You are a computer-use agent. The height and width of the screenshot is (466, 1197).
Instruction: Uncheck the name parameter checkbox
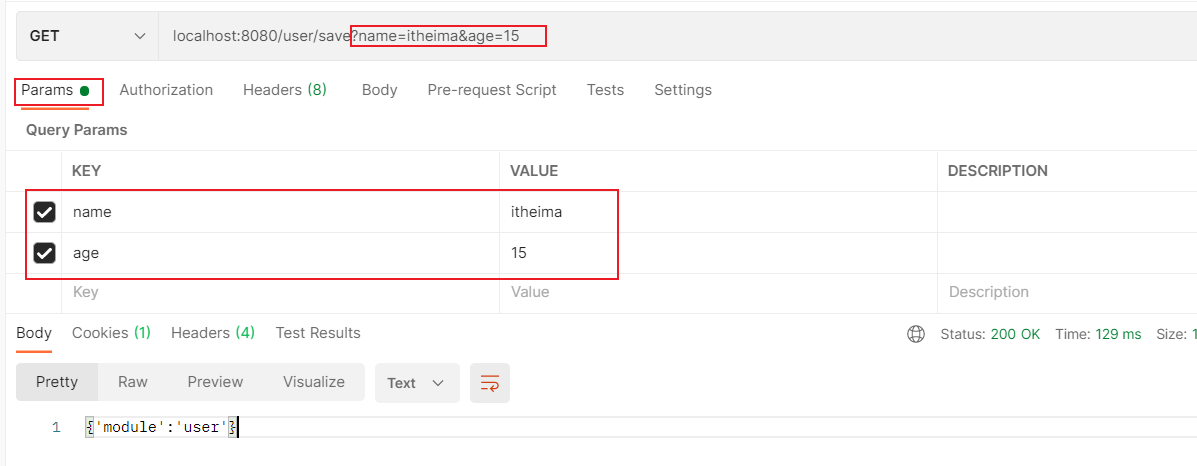[x=44, y=212]
